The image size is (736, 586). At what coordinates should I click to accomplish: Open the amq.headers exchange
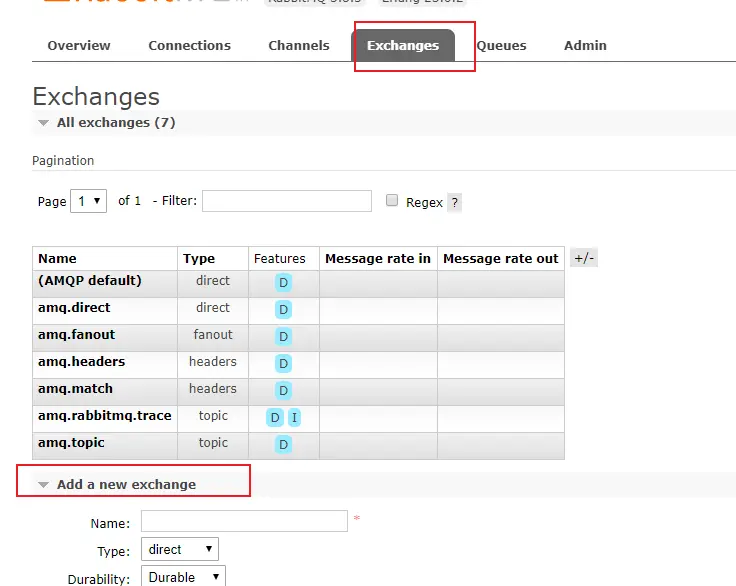pyautogui.click(x=82, y=362)
